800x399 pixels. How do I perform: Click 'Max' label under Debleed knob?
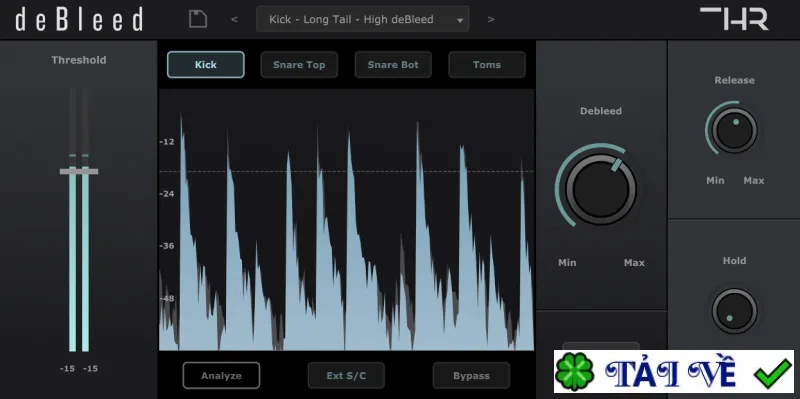(634, 263)
